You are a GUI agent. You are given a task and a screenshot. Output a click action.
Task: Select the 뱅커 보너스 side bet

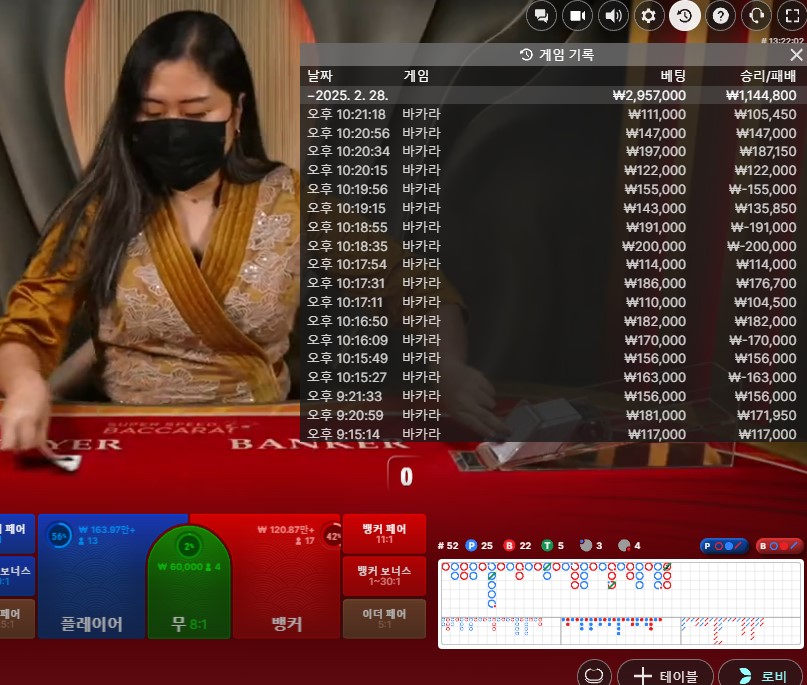coord(384,576)
